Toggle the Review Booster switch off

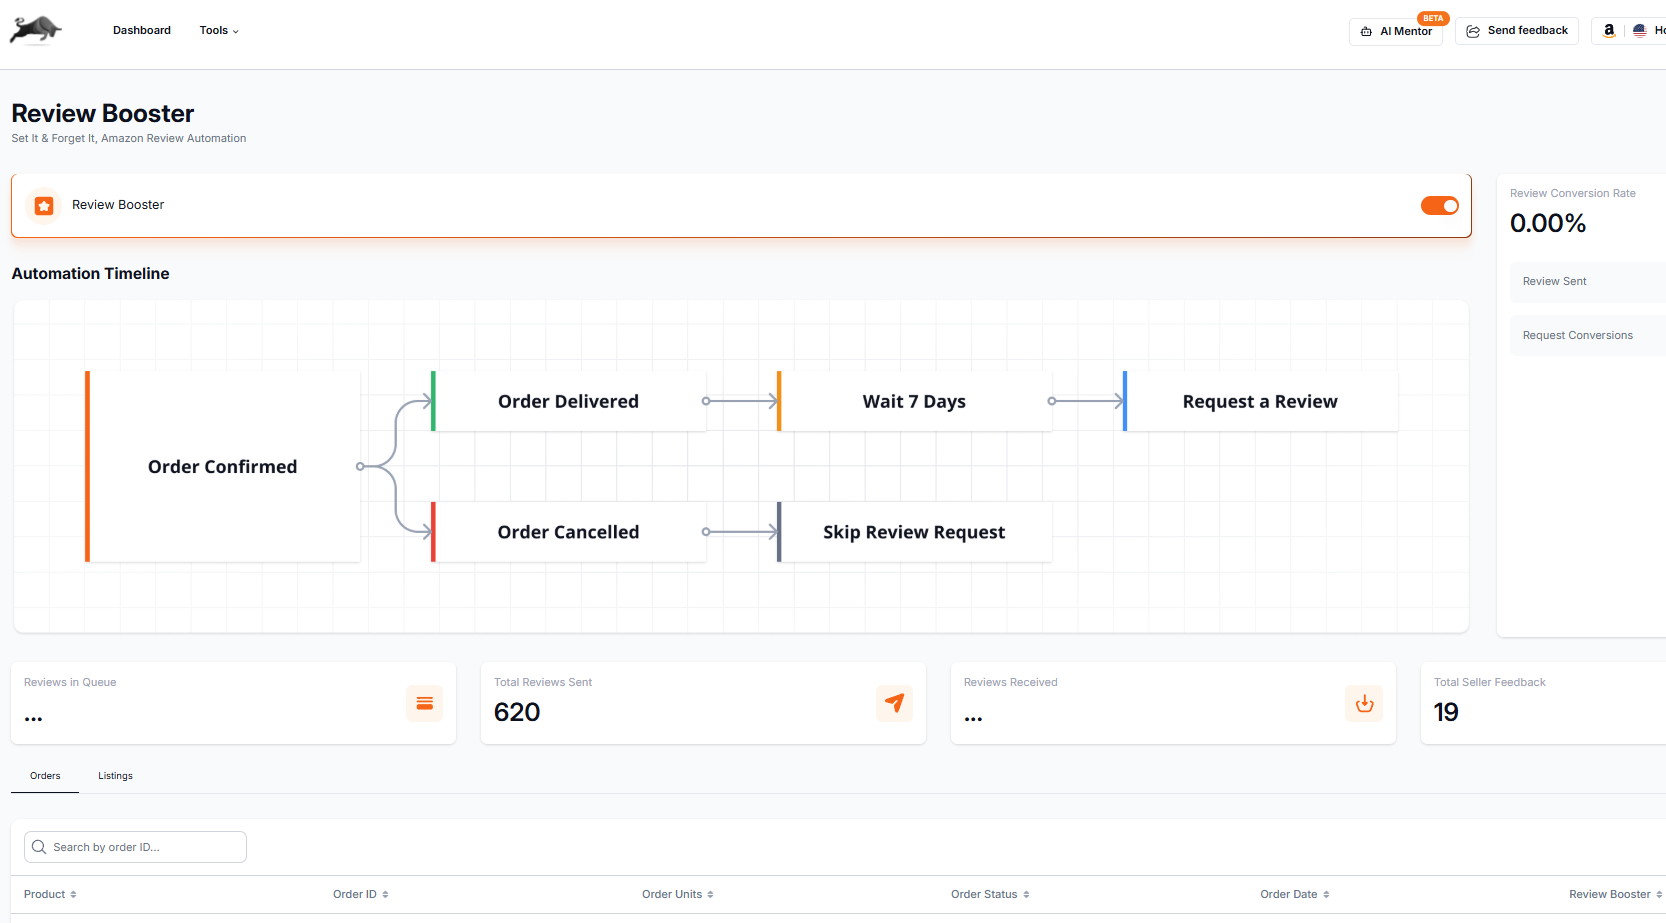1440,205
